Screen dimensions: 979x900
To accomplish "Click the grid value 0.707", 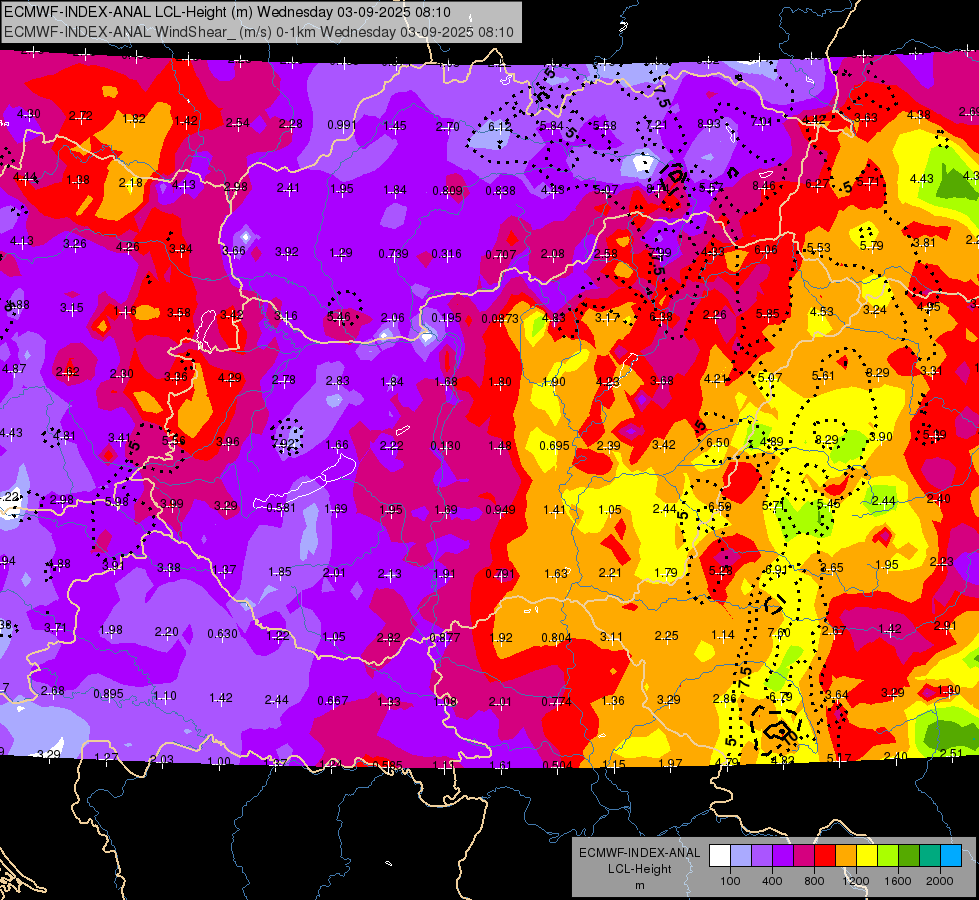I will 501,255.
